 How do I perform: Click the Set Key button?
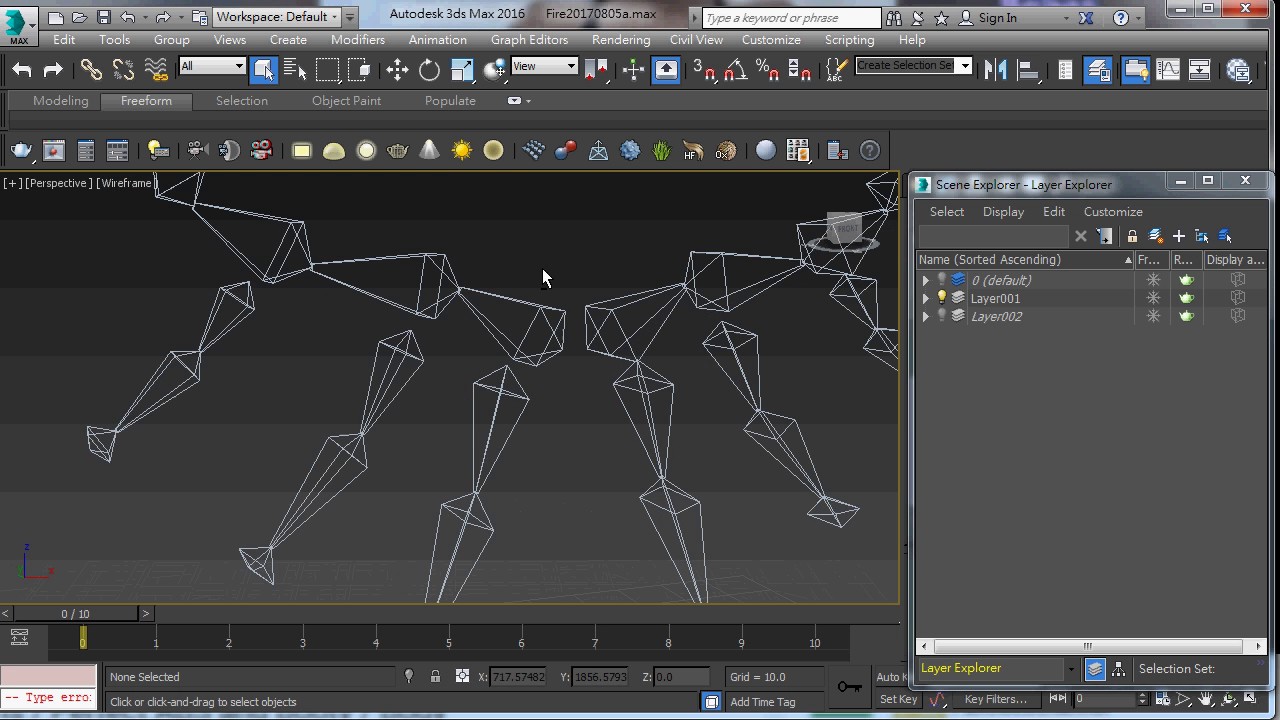point(898,699)
